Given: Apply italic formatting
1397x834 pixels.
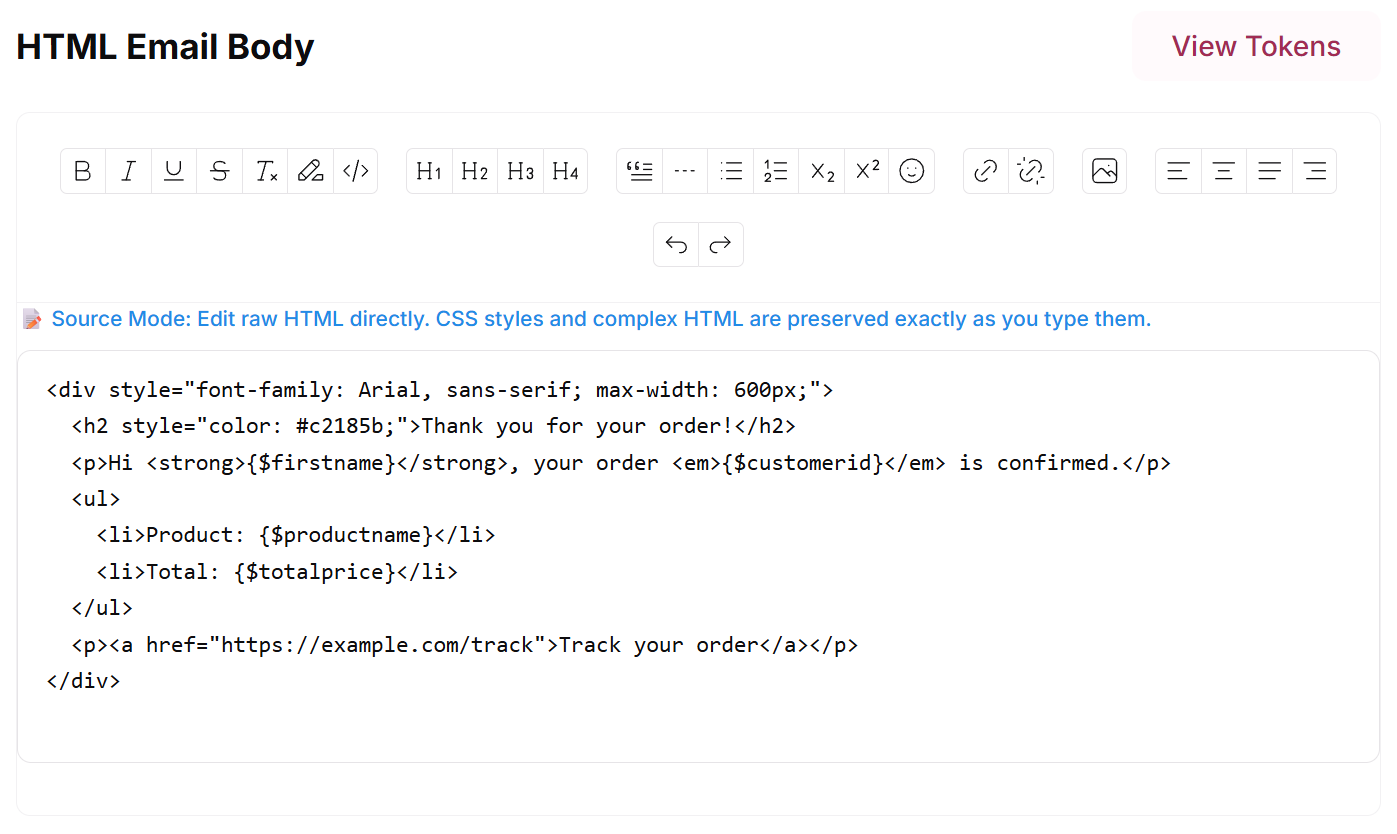Looking at the screenshot, I should [128, 171].
